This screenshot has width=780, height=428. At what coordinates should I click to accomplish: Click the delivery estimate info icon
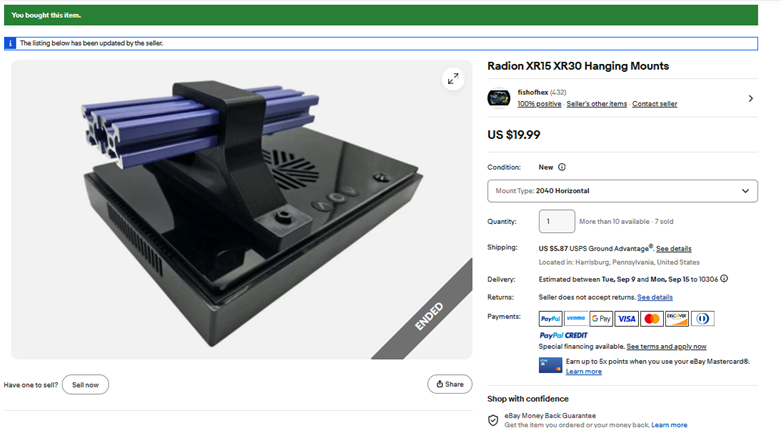[724, 279]
